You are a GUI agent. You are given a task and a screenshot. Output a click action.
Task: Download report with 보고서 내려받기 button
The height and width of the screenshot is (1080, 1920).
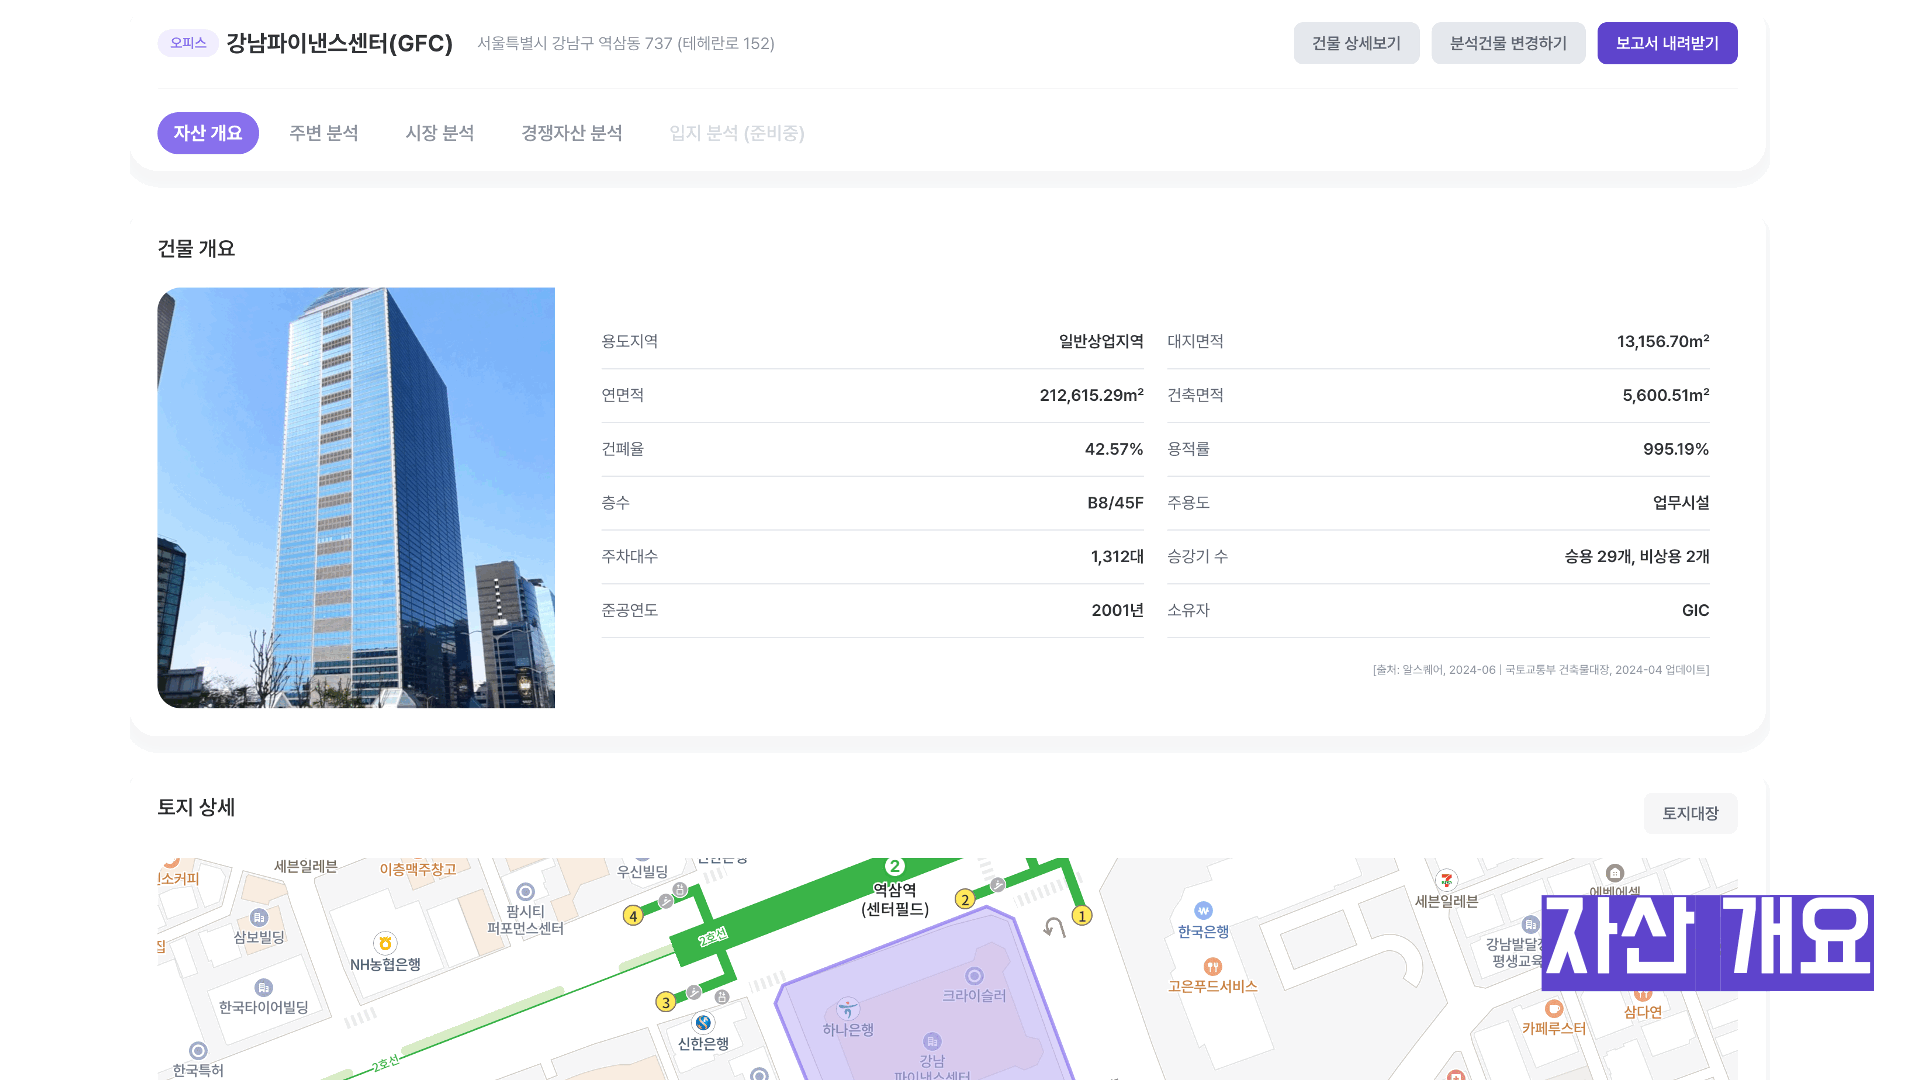1667,43
